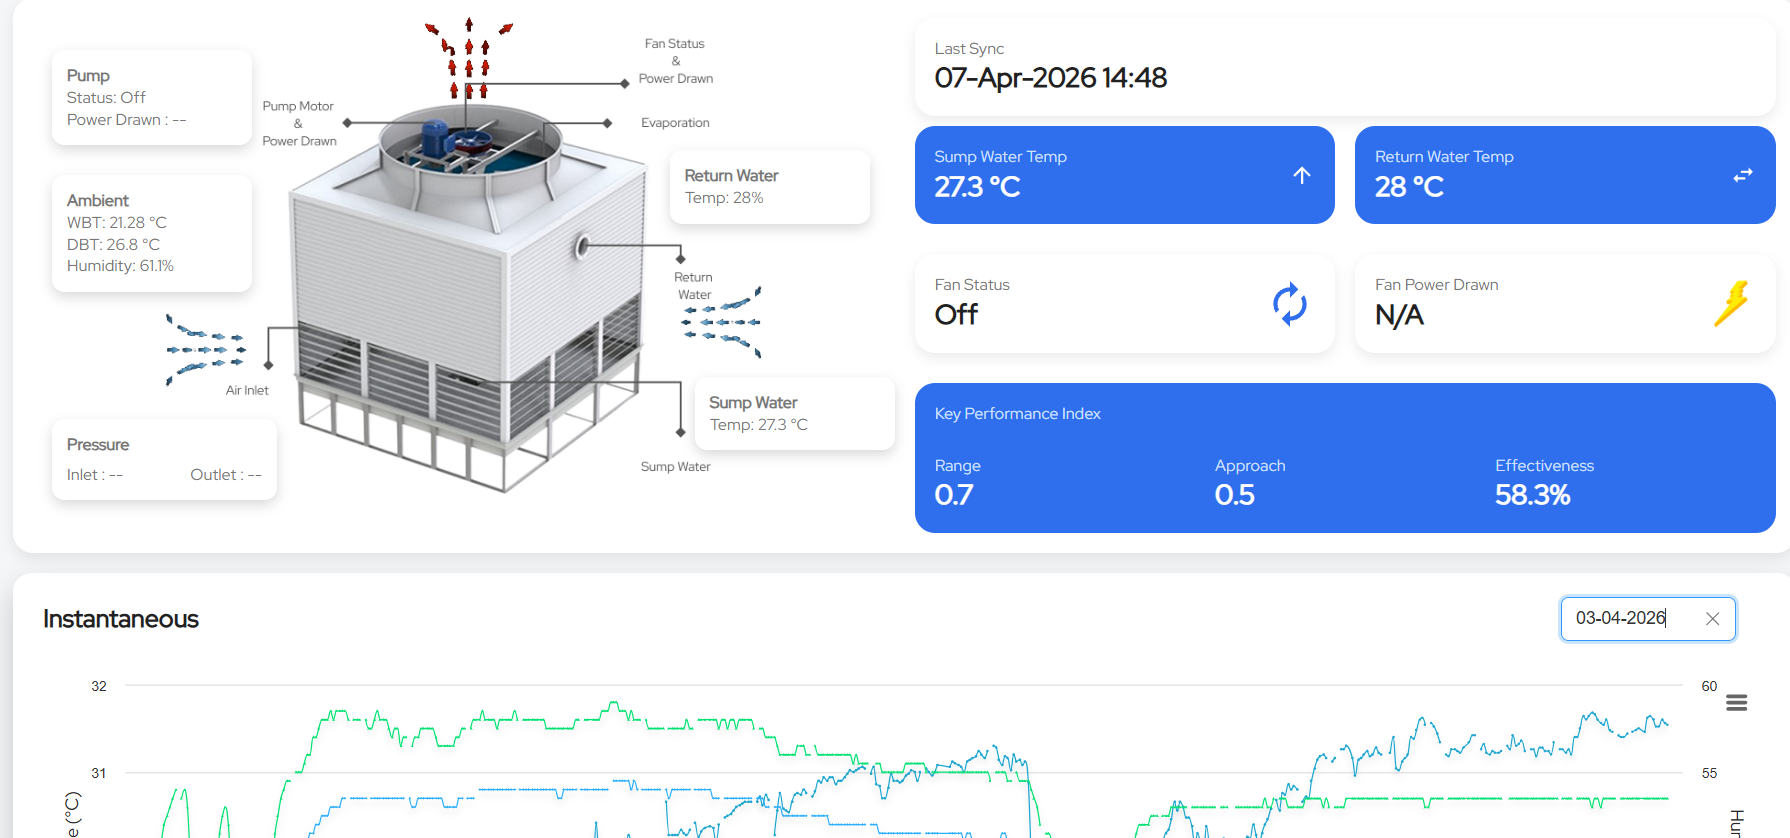Click the Pump Motor & Power Drawn diagram label

tap(299, 123)
